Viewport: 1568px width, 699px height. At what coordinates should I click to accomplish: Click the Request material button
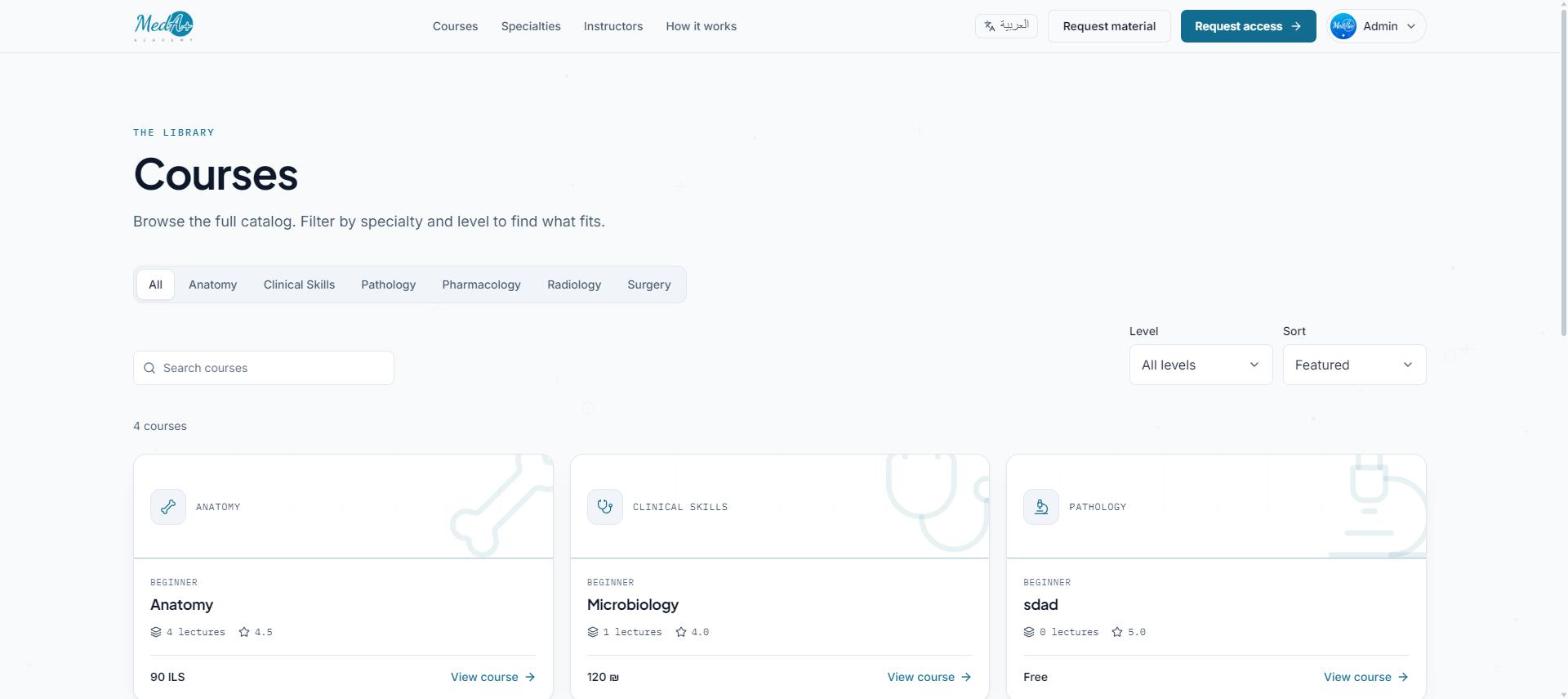pyautogui.click(x=1109, y=26)
